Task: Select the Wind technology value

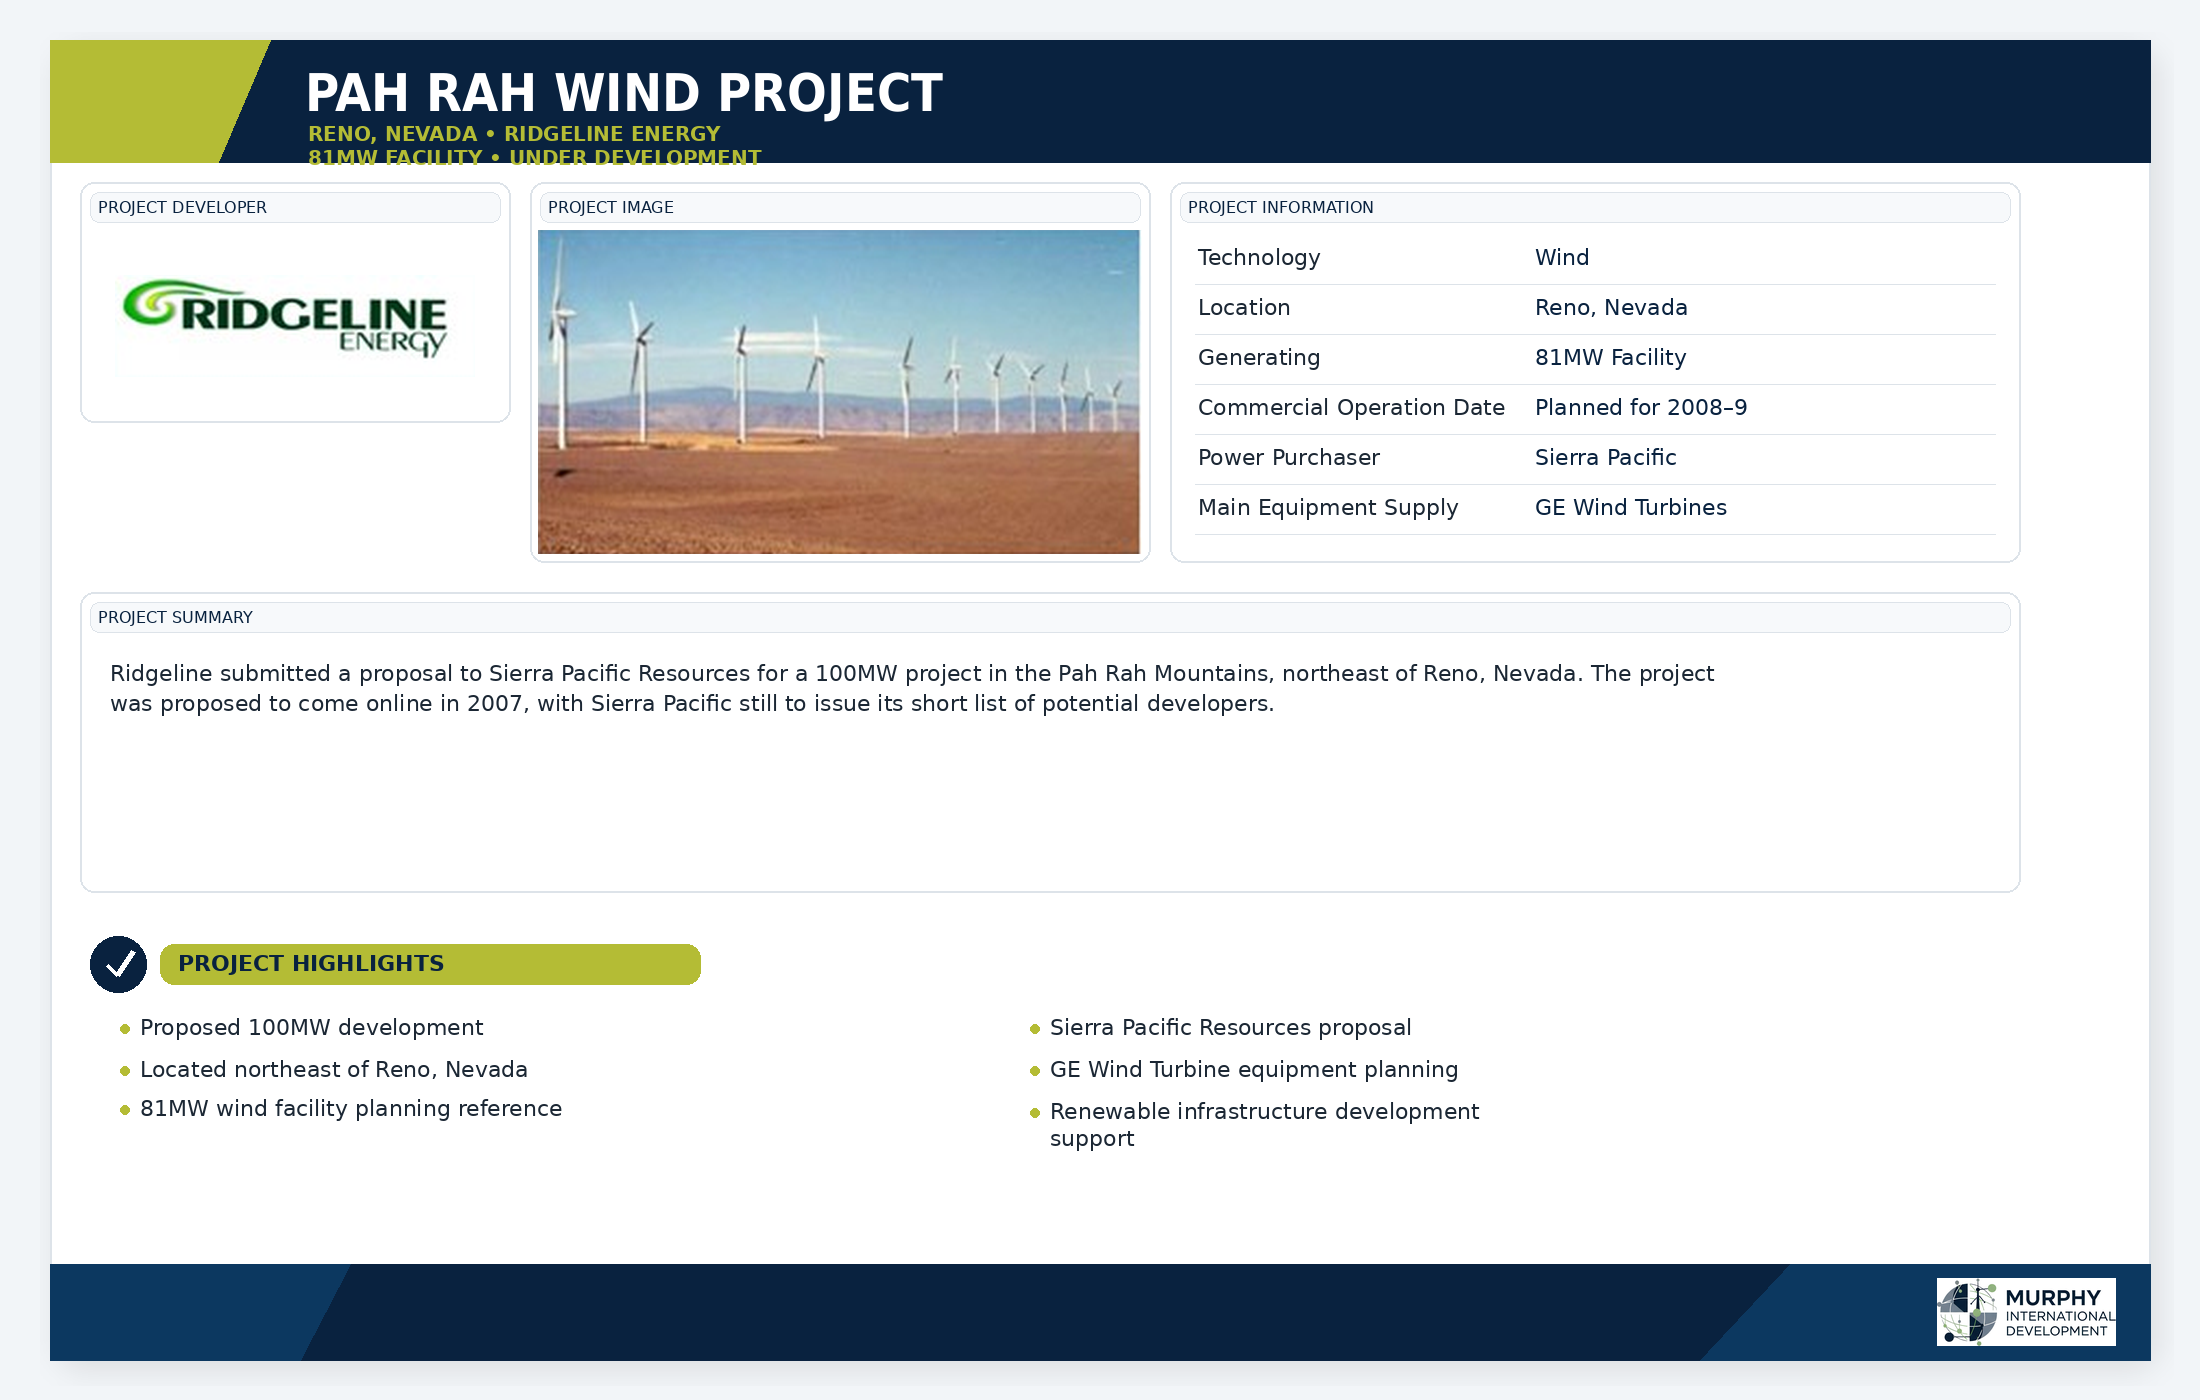Action: [1562, 258]
